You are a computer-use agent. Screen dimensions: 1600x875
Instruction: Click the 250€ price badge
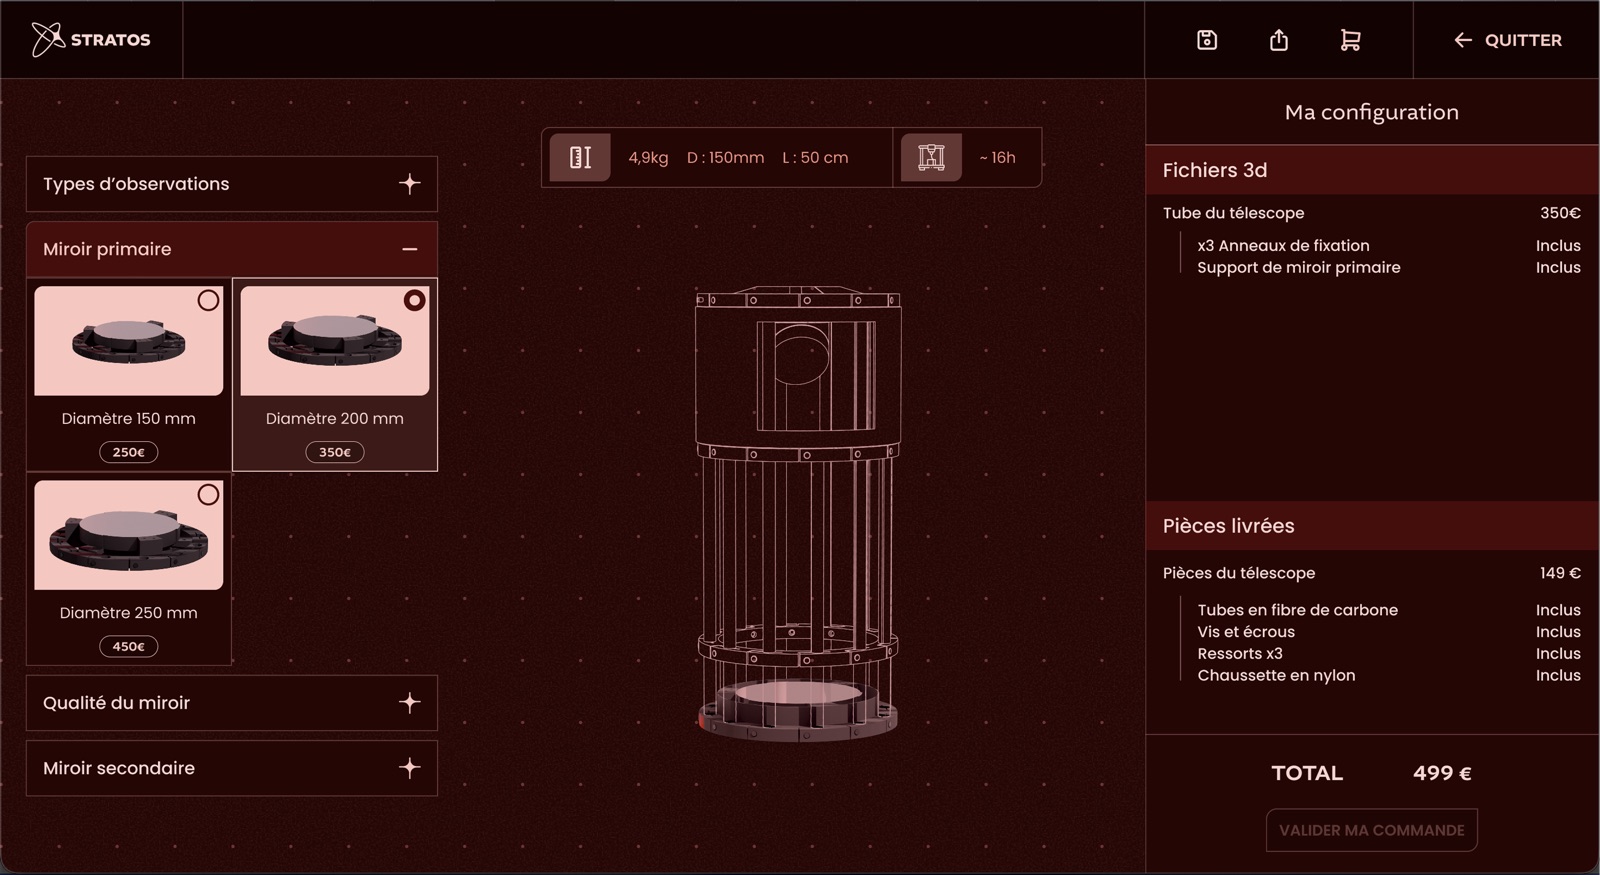tap(128, 452)
